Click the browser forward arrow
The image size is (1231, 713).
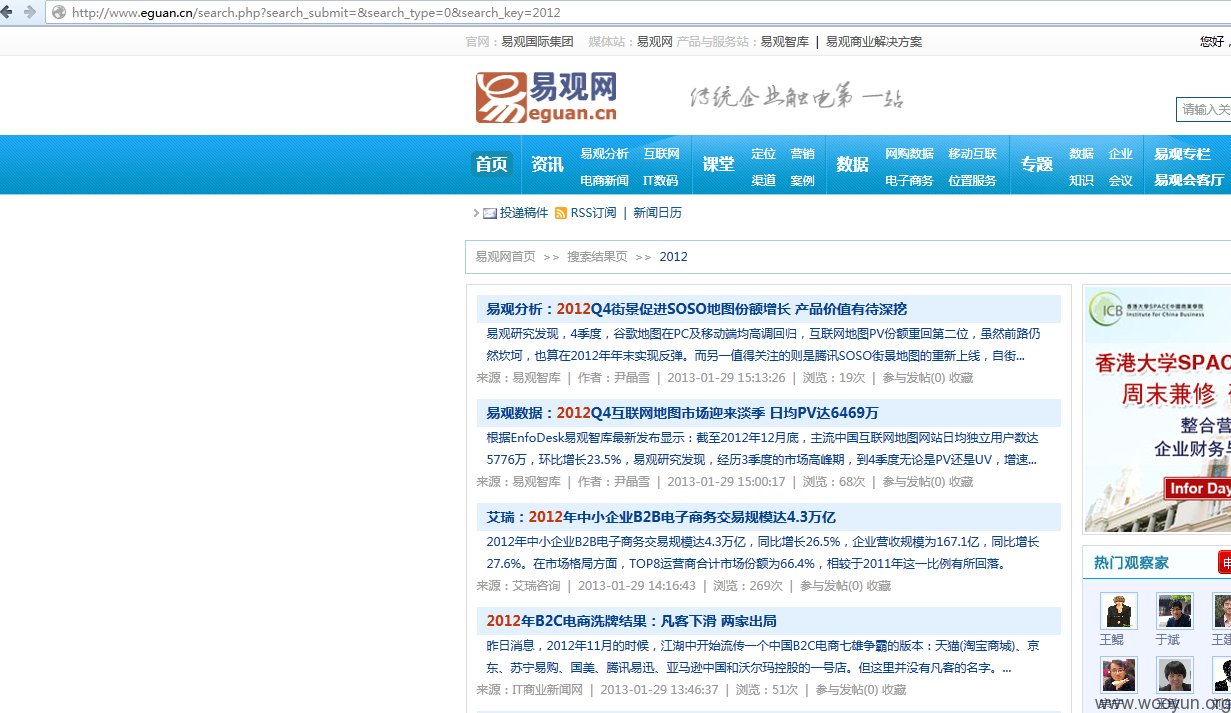click(29, 12)
